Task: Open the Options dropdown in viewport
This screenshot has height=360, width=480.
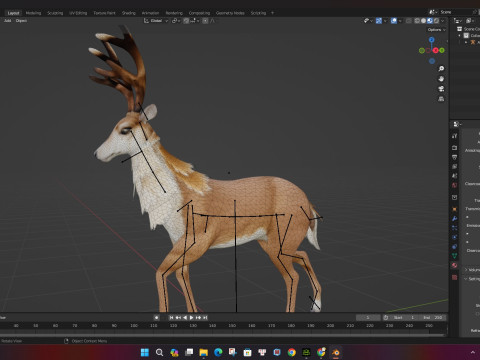Action: [x=437, y=30]
